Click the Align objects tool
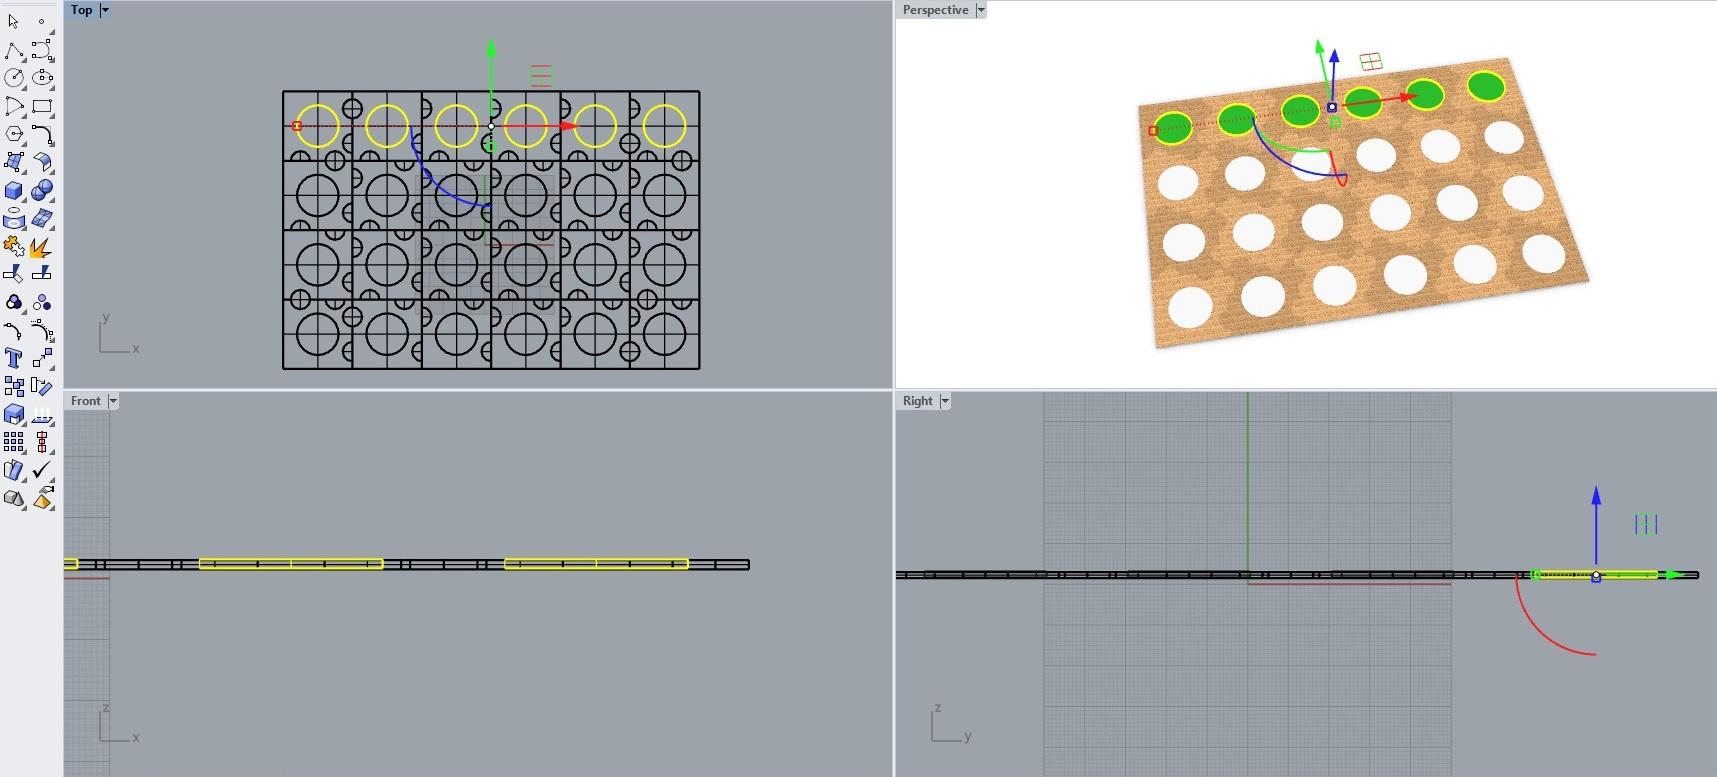1717x777 pixels. 42,442
